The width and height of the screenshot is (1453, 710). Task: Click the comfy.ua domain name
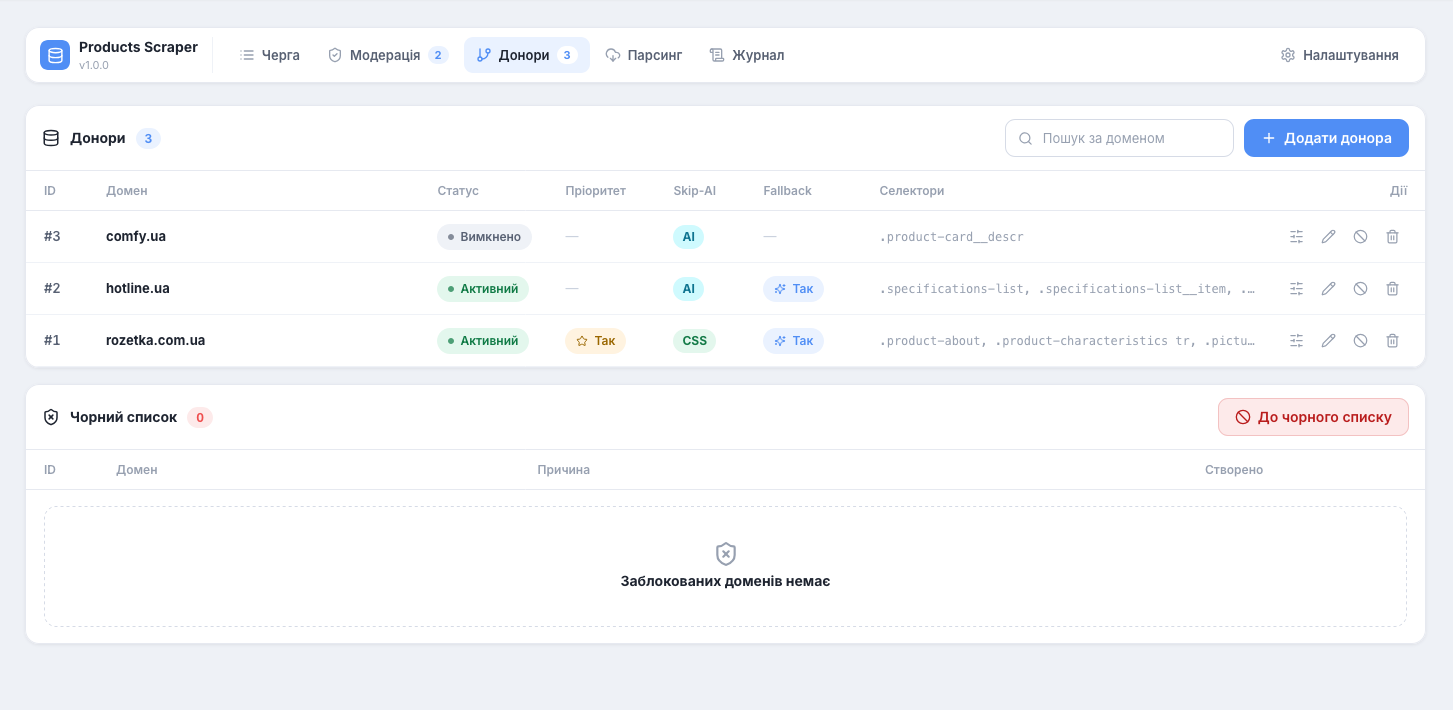136,237
